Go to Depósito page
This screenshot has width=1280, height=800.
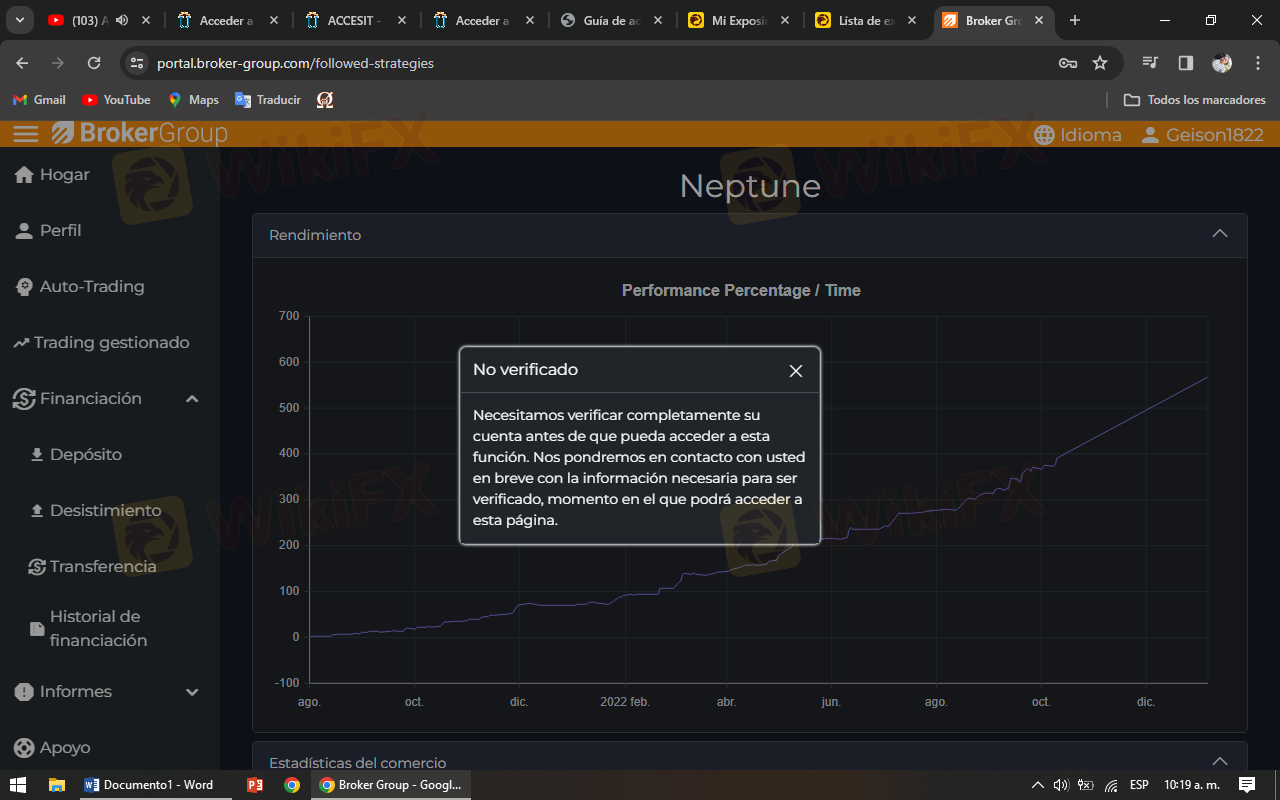point(85,455)
